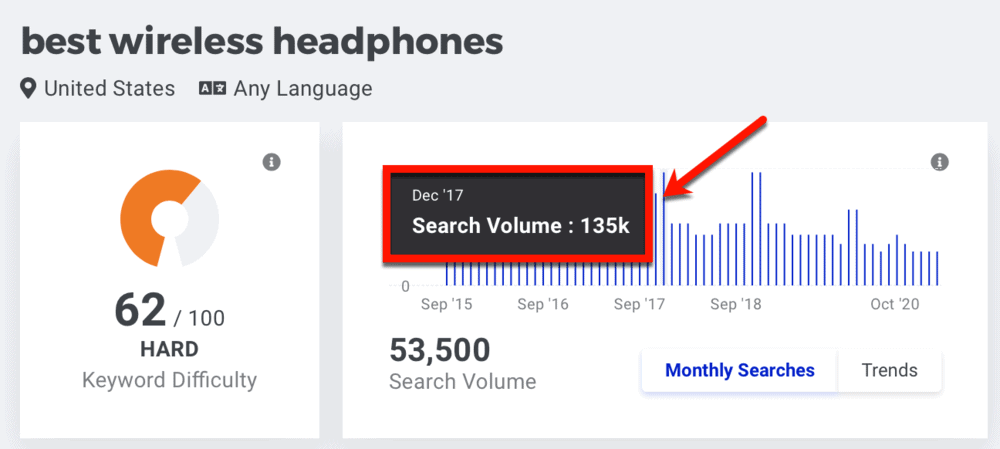Select the Monthly Searches tab
Screen dimensions: 1000x449
(x=739, y=370)
